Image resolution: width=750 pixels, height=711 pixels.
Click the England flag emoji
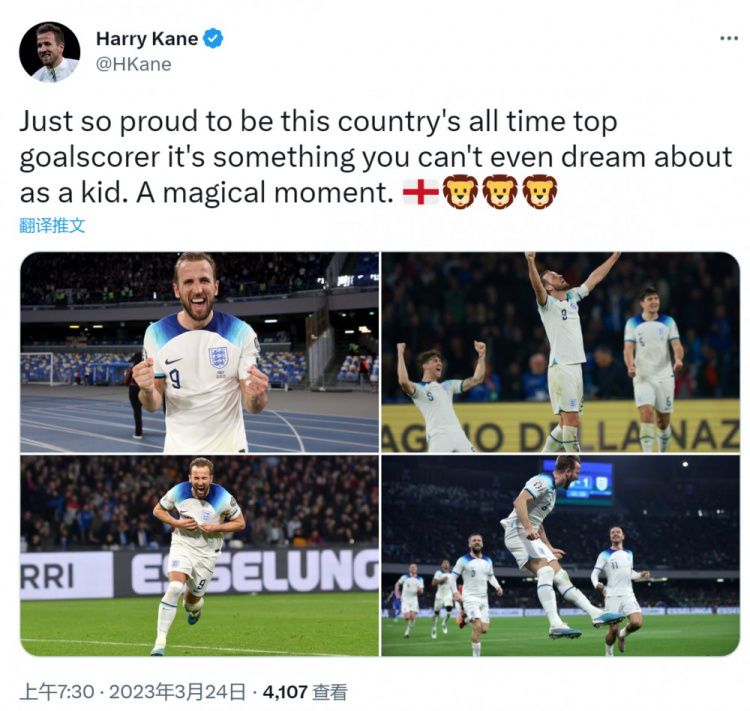click(x=420, y=191)
